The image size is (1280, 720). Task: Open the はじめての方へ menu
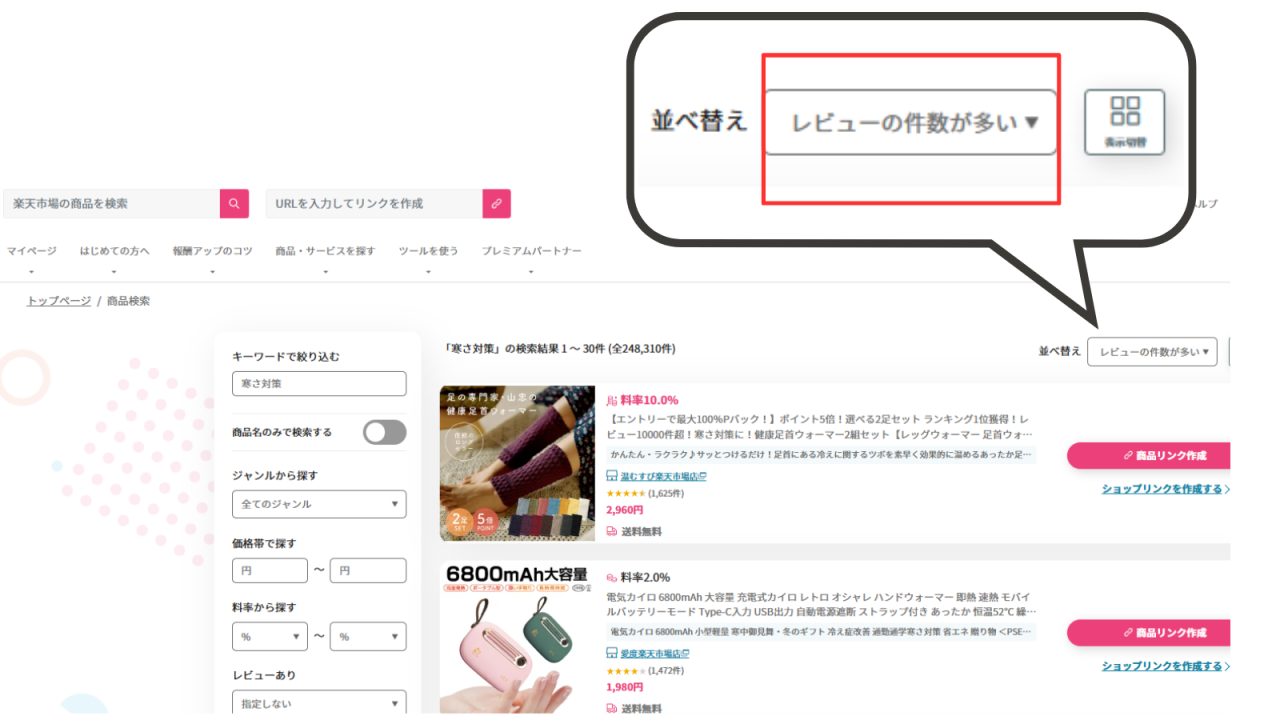(115, 251)
